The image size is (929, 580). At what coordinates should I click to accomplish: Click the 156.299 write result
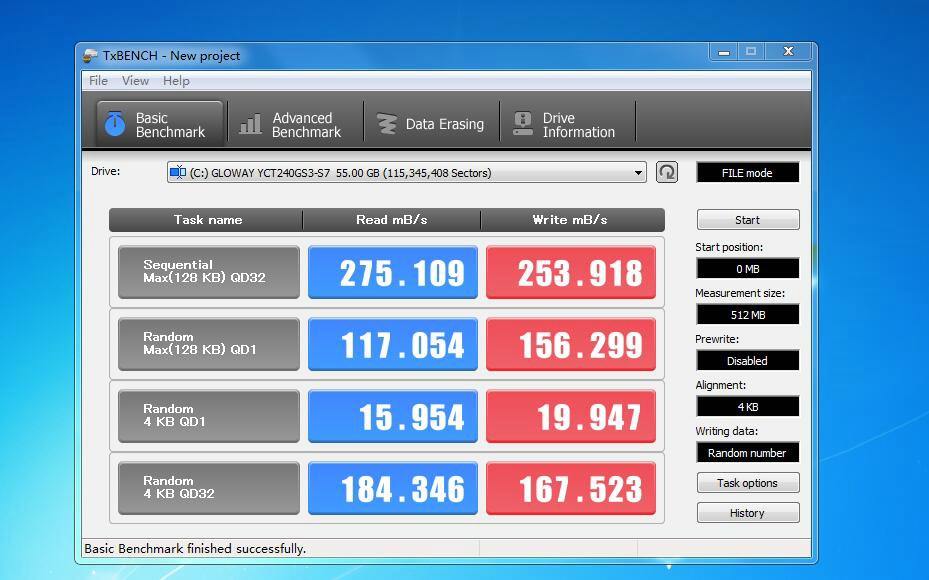point(571,344)
